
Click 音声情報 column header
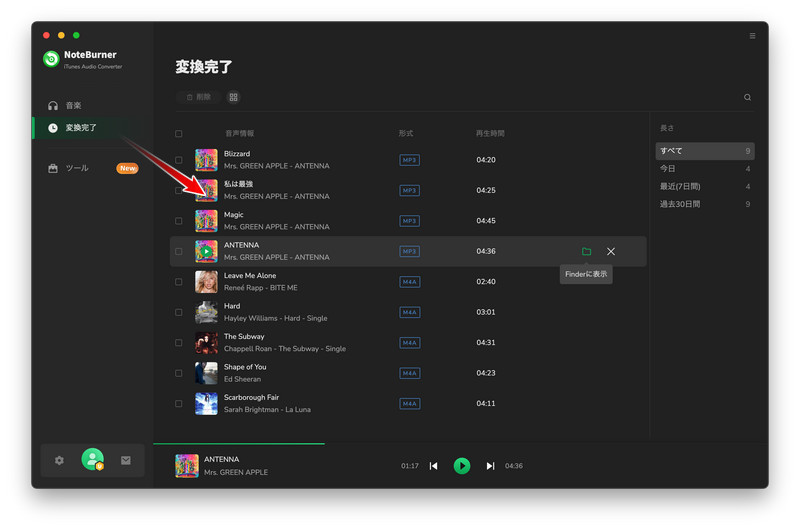tap(240, 134)
